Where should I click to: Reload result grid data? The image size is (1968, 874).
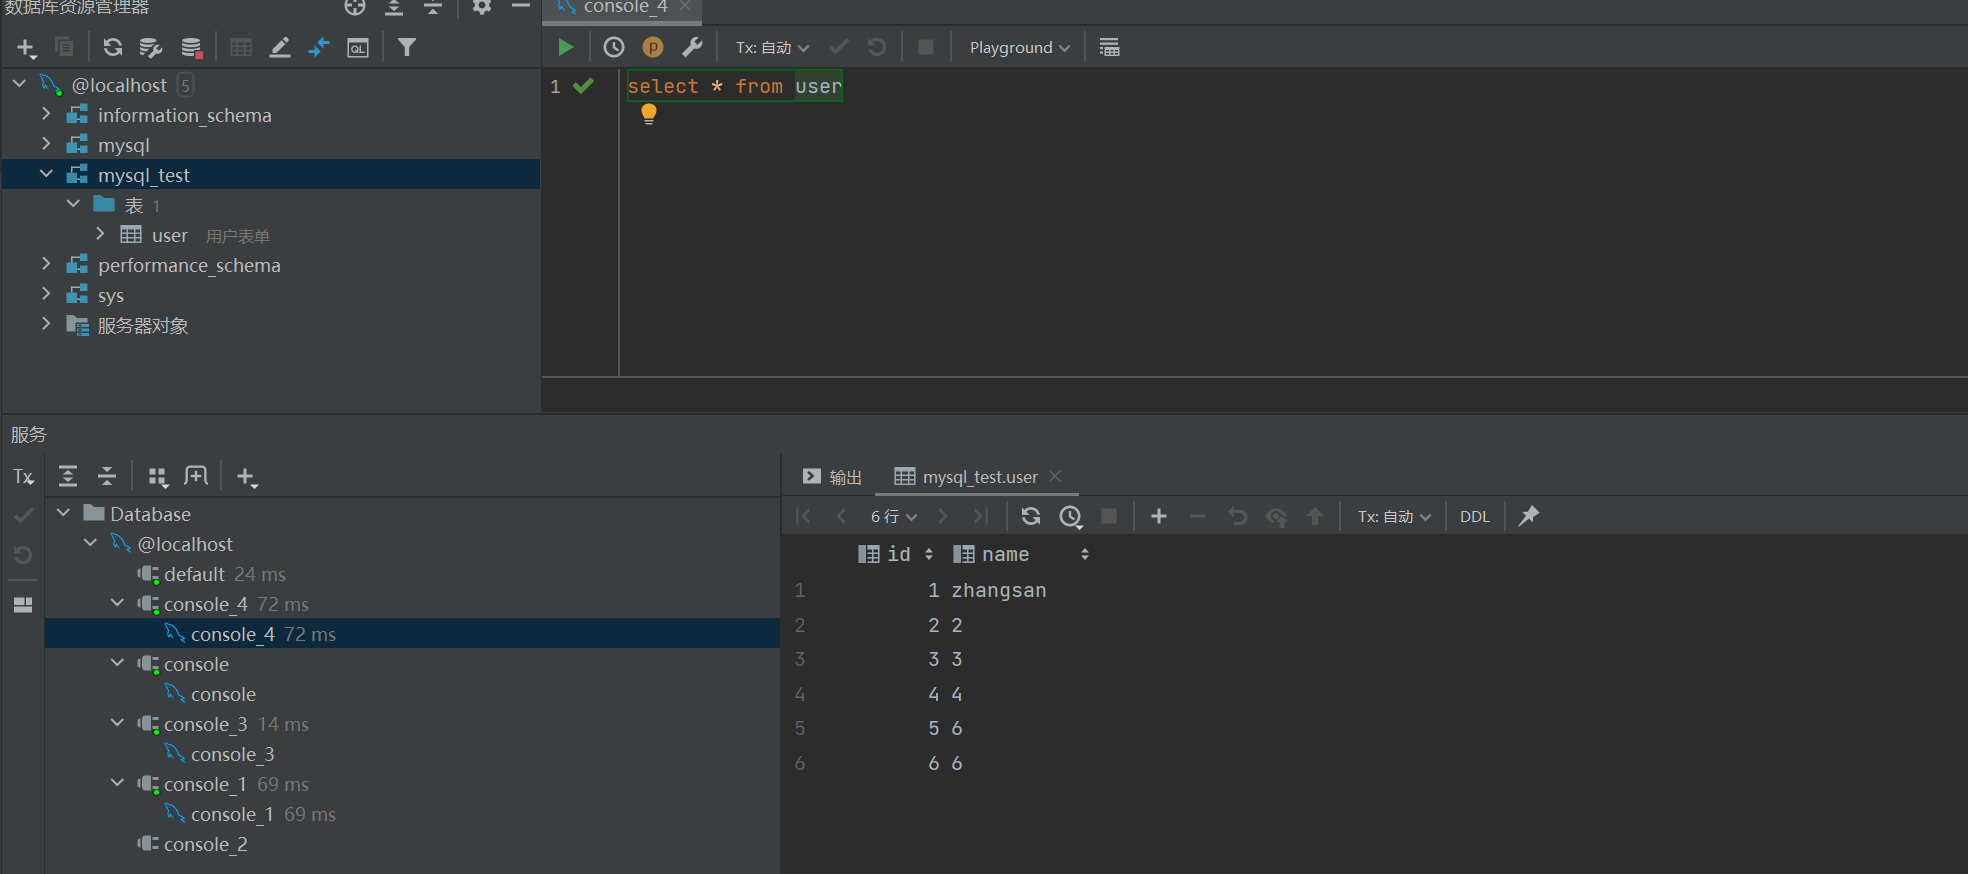1031,516
